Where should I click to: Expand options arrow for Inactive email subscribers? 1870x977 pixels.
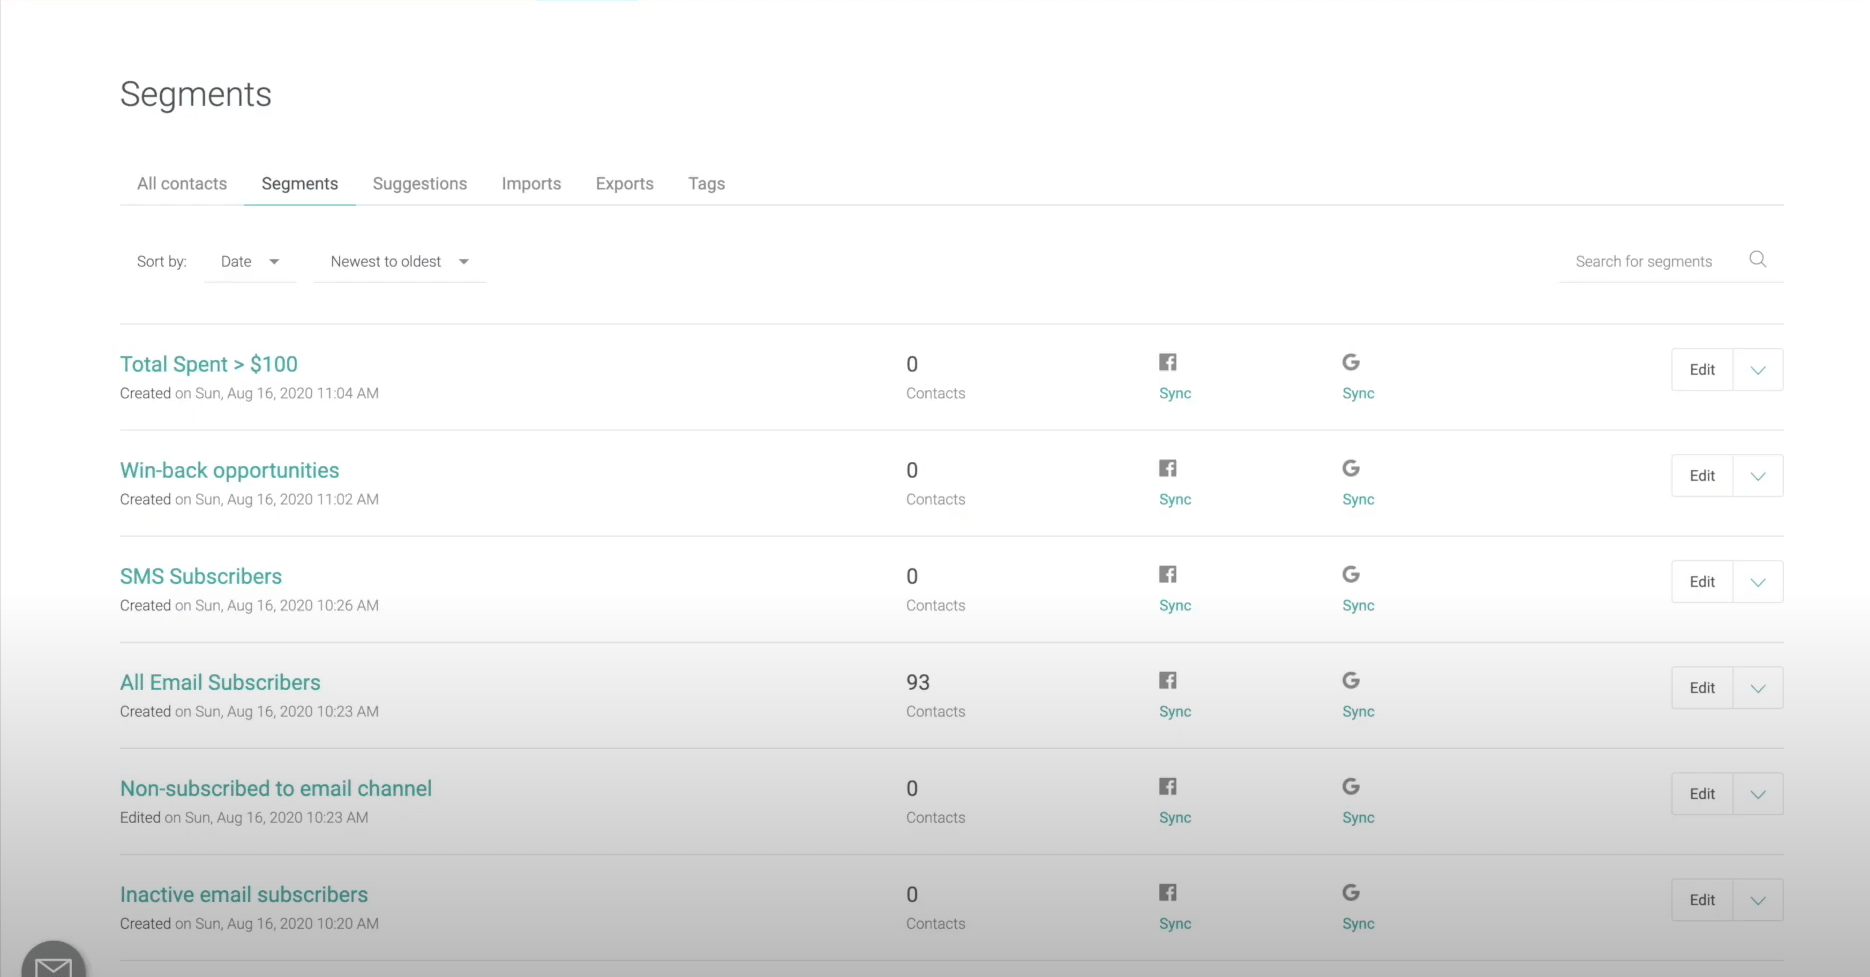point(1757,900)
